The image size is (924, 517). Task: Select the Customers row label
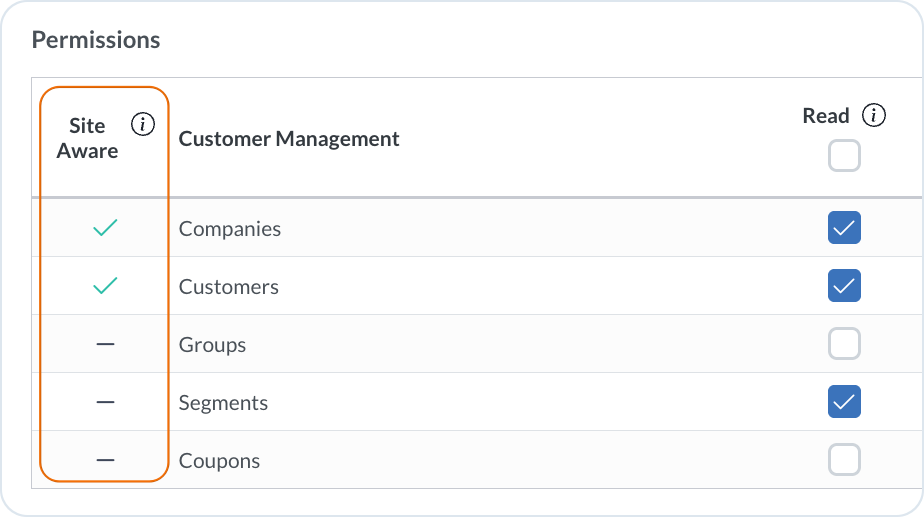[229, 287]
